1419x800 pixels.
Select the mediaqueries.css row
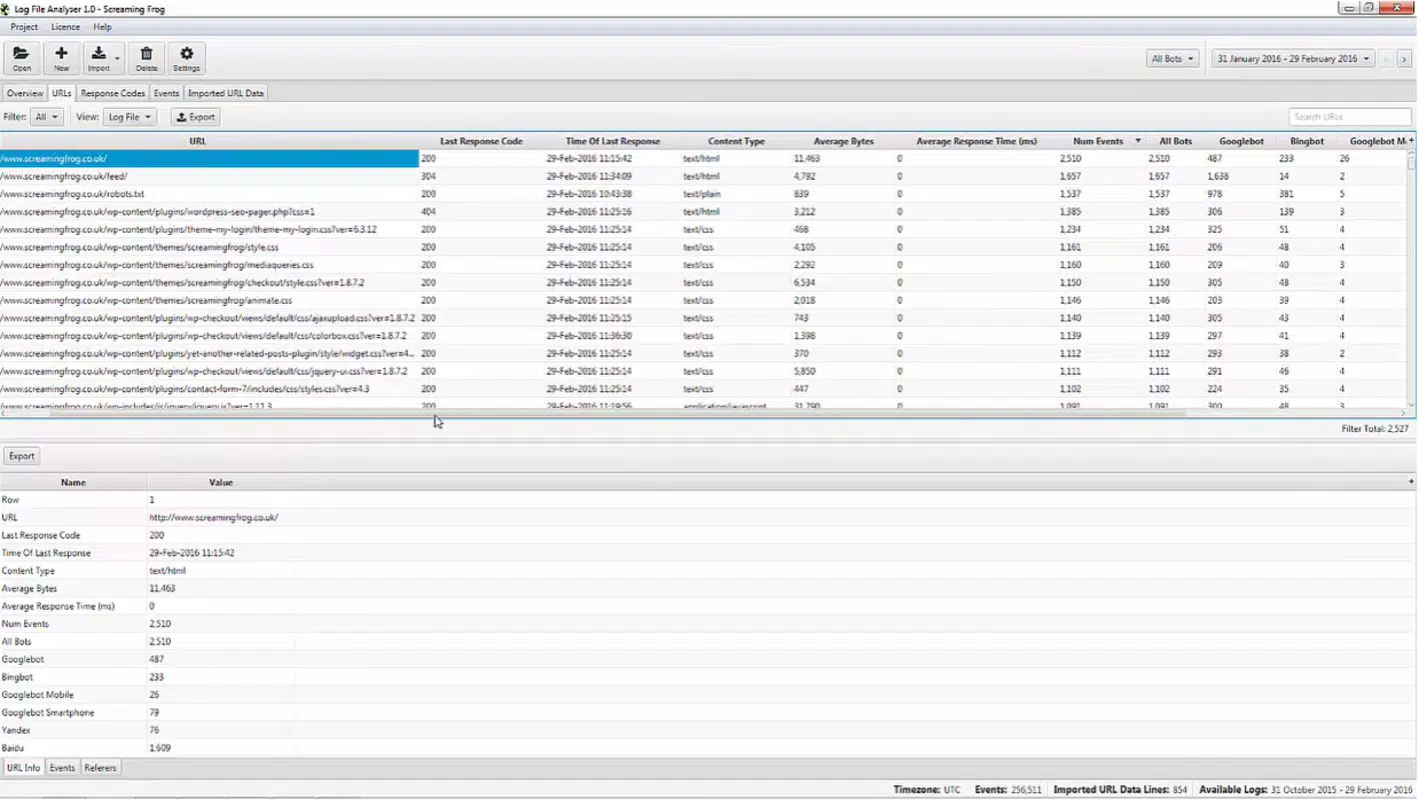(x=703, y=265)
